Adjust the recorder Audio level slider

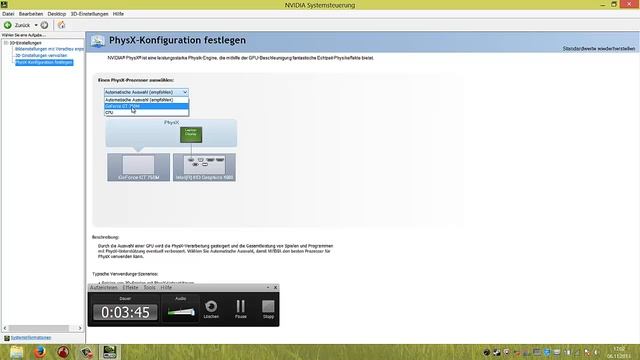[x=181, y=313]
